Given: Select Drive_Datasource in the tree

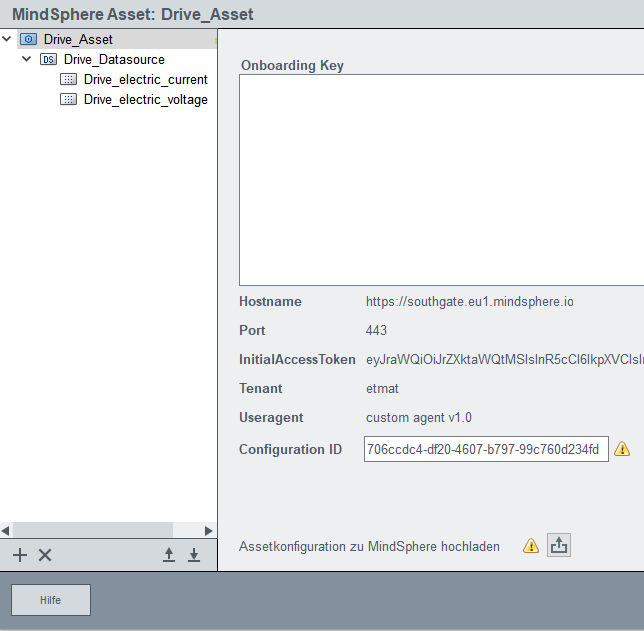Looking at the screenshot, I should 114,59.
